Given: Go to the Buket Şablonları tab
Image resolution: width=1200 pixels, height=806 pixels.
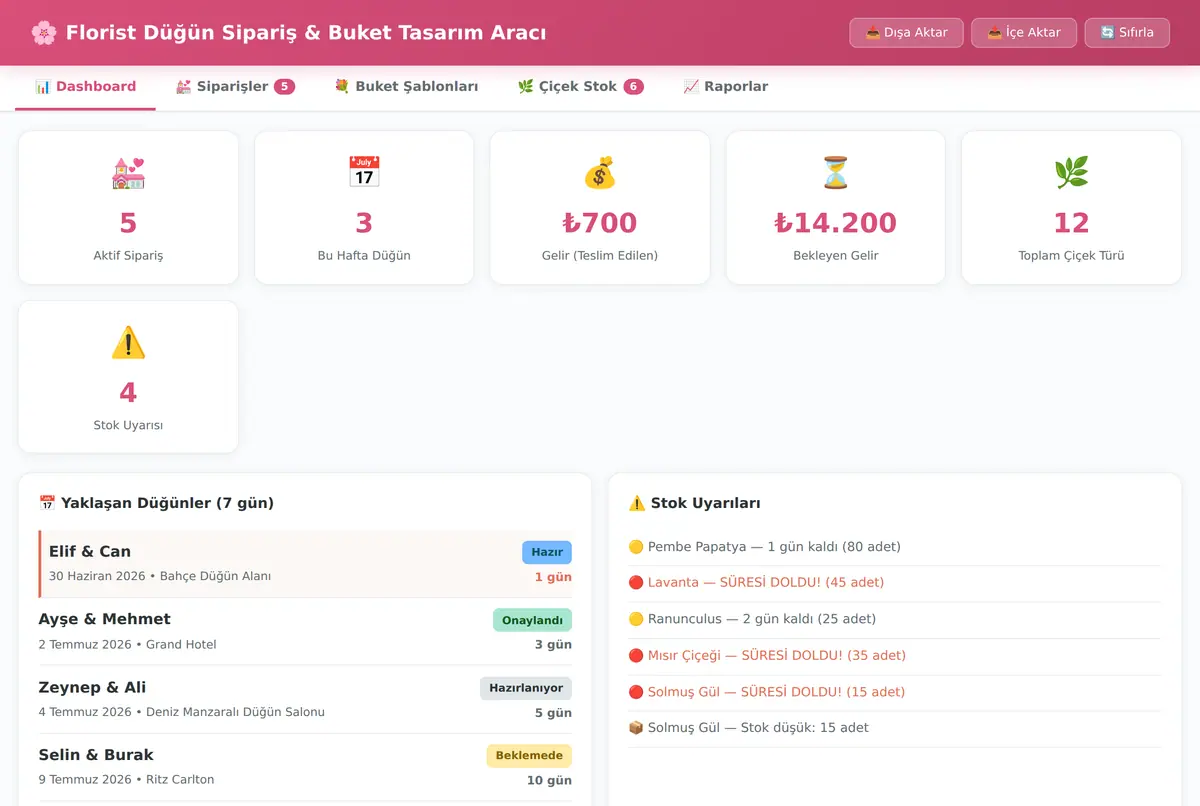Looking at the screenshot, I should coord(406,87).
